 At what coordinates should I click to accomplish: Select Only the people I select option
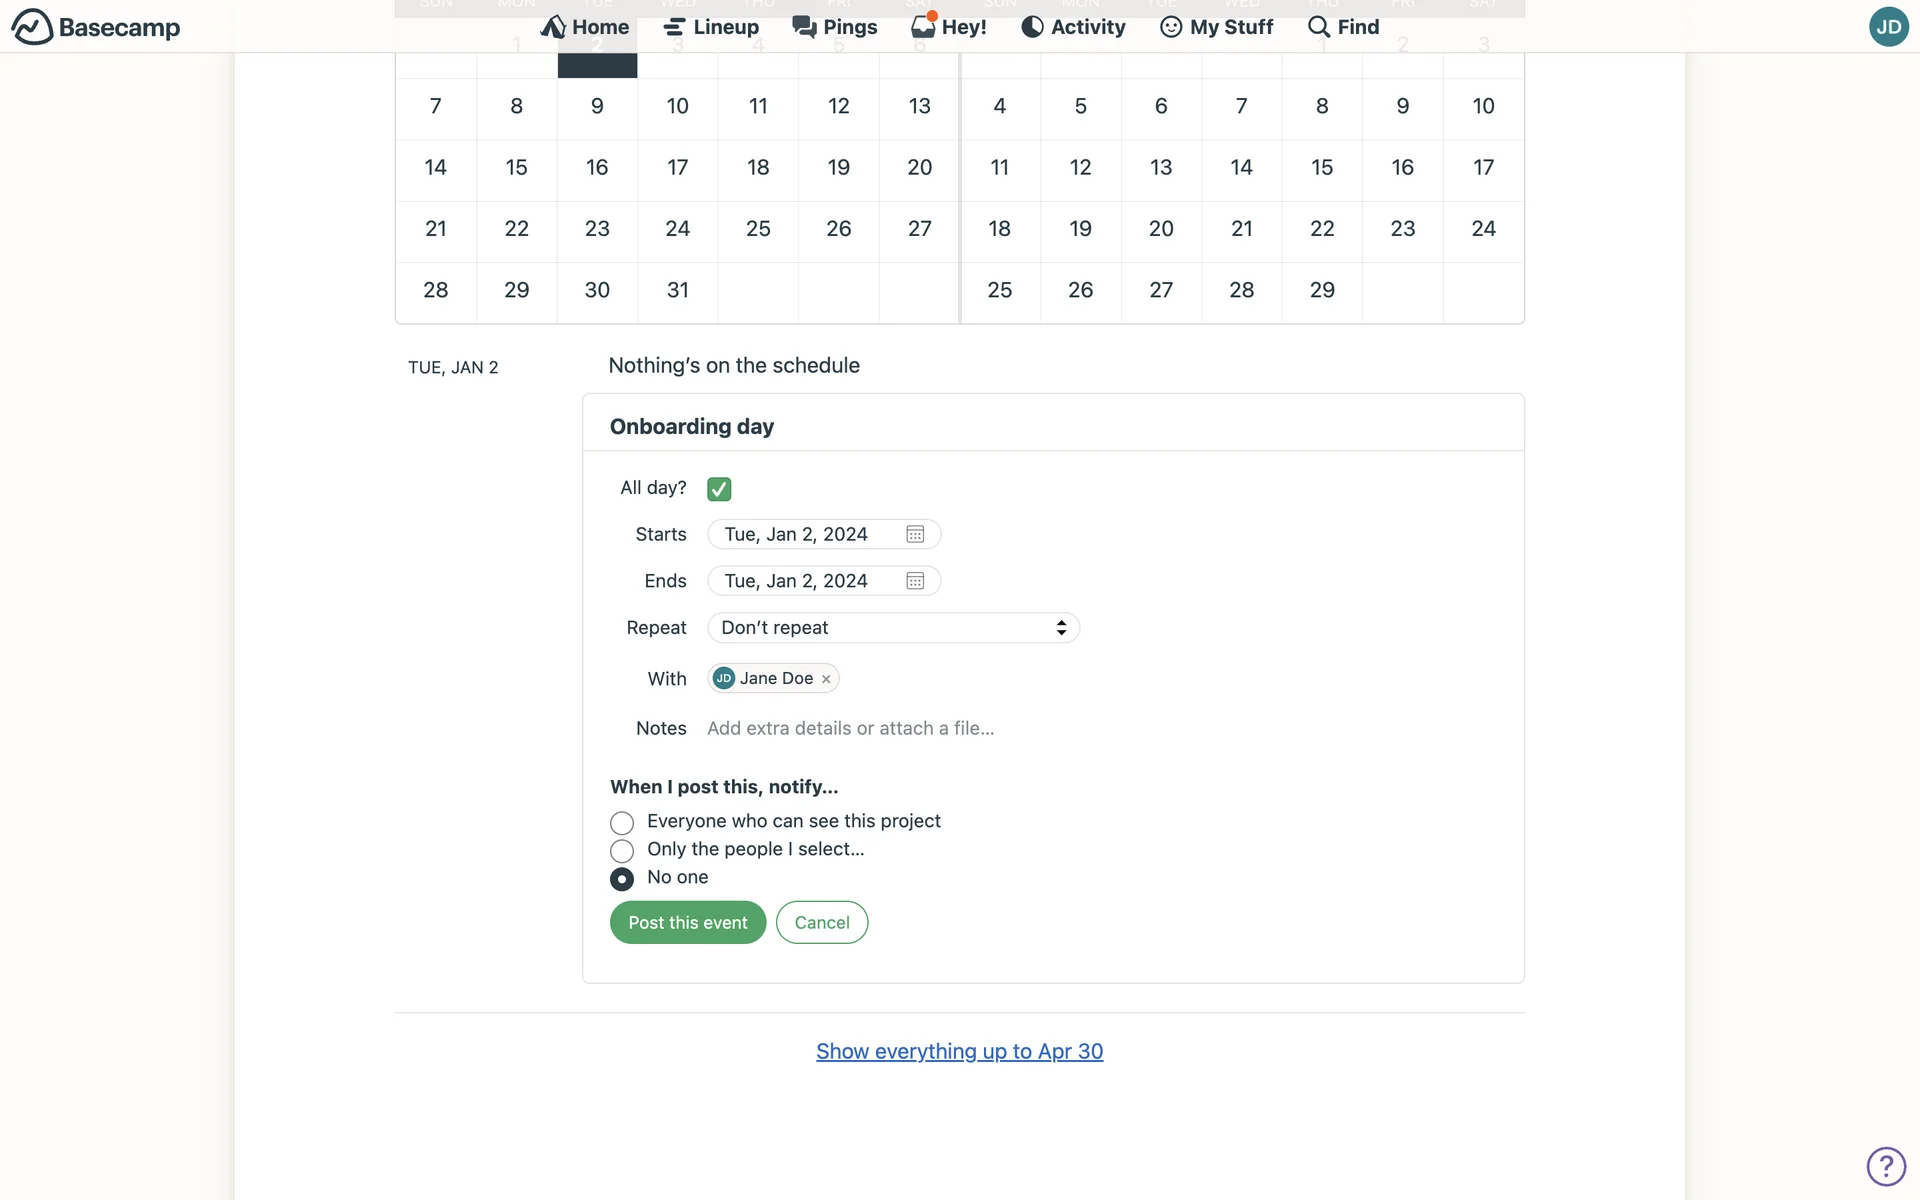622,851
